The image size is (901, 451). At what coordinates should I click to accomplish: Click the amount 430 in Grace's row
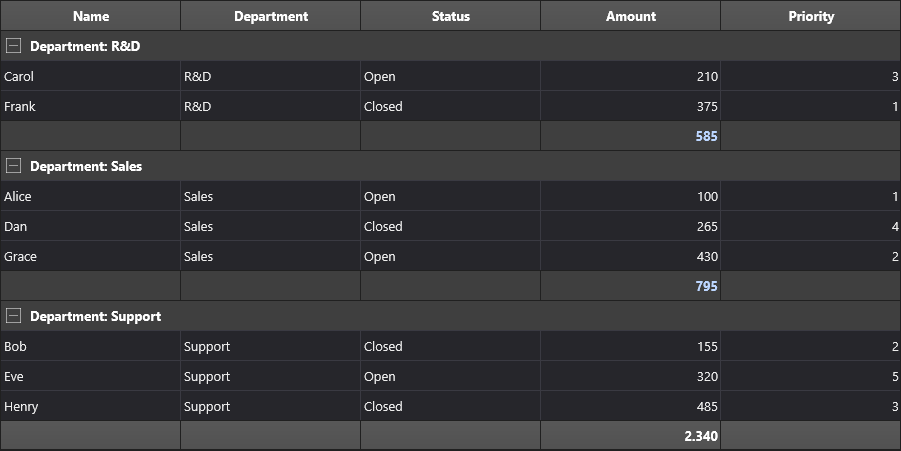[630, 256]
